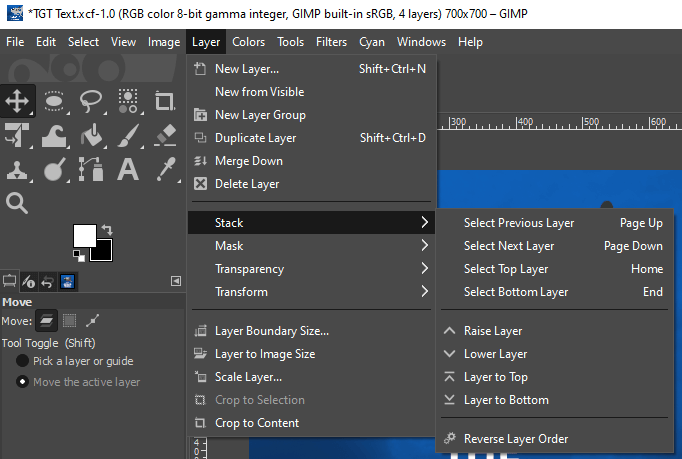Viewport: 682px width, 459px height.
Task: Open the Windows menu
Action: (421, 42)
